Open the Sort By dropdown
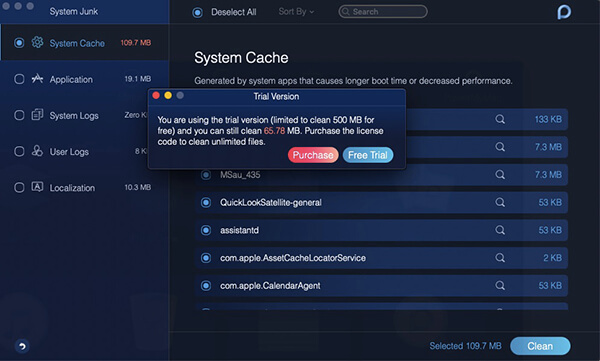Viewport: 600px width, 361px height. (x=296, y=12)
